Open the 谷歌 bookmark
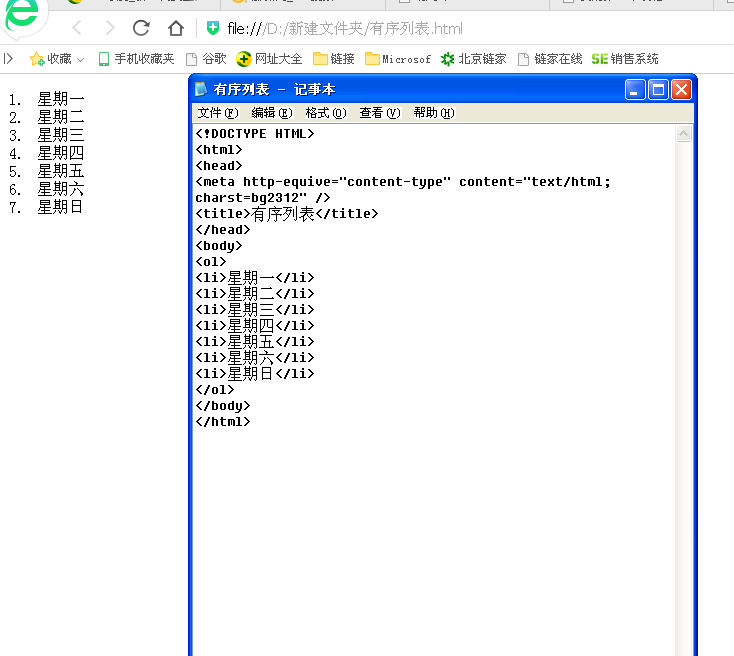The width and height of the screenshot is (734, 656). [x=206, y=59]
